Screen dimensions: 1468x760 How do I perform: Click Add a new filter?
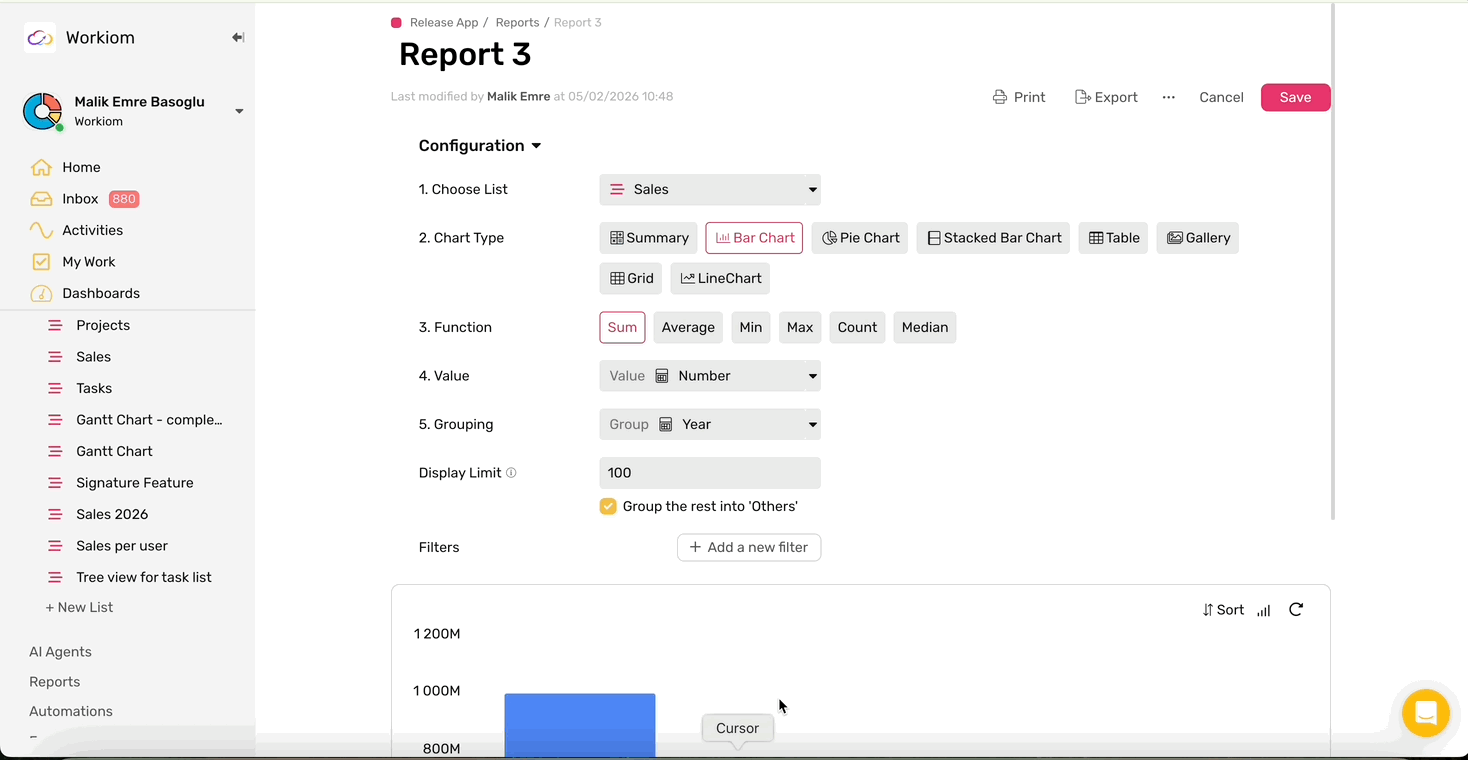coord(749,547)
